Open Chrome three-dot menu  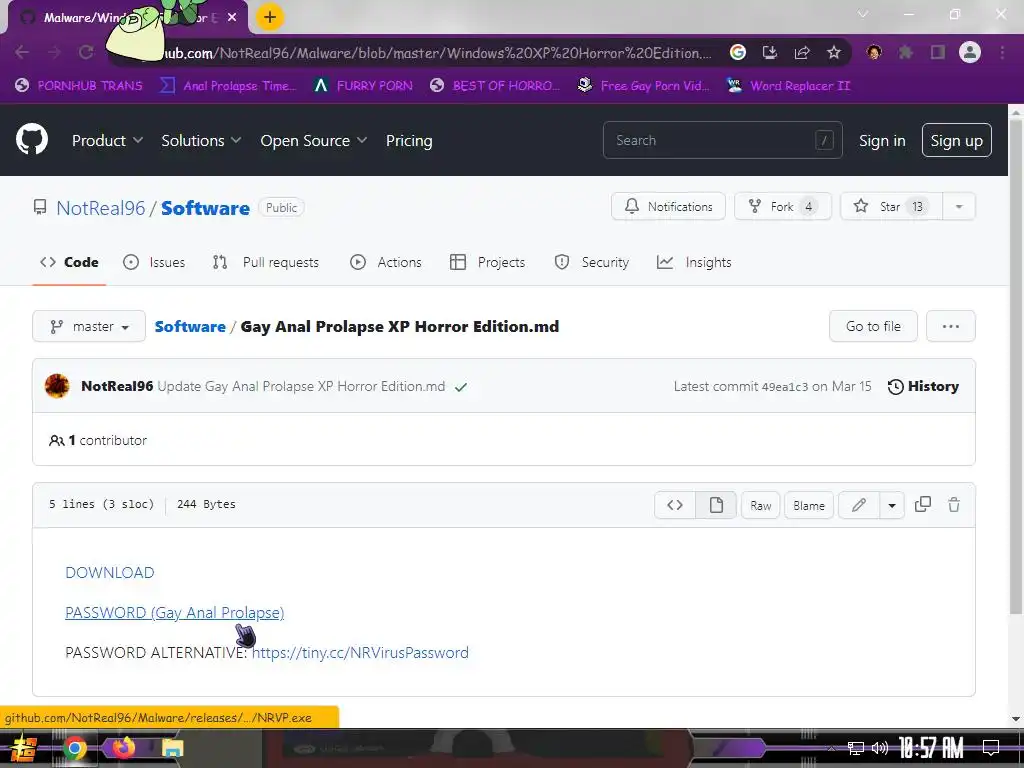point(1002,52)
